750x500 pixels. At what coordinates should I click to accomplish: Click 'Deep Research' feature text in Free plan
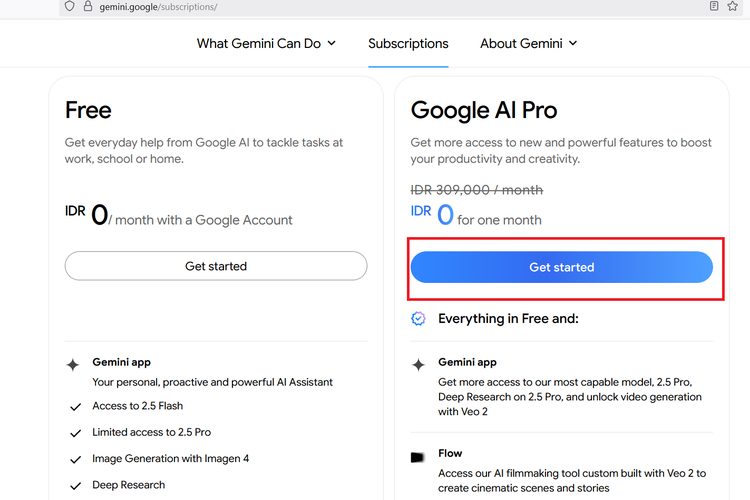pyautogui.click(x=129, y=485)
